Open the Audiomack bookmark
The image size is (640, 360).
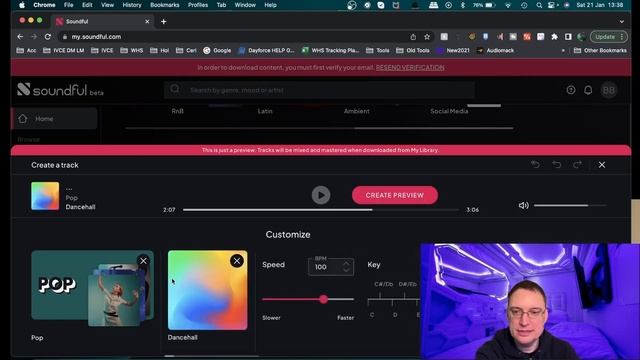[x=496, y=50]
